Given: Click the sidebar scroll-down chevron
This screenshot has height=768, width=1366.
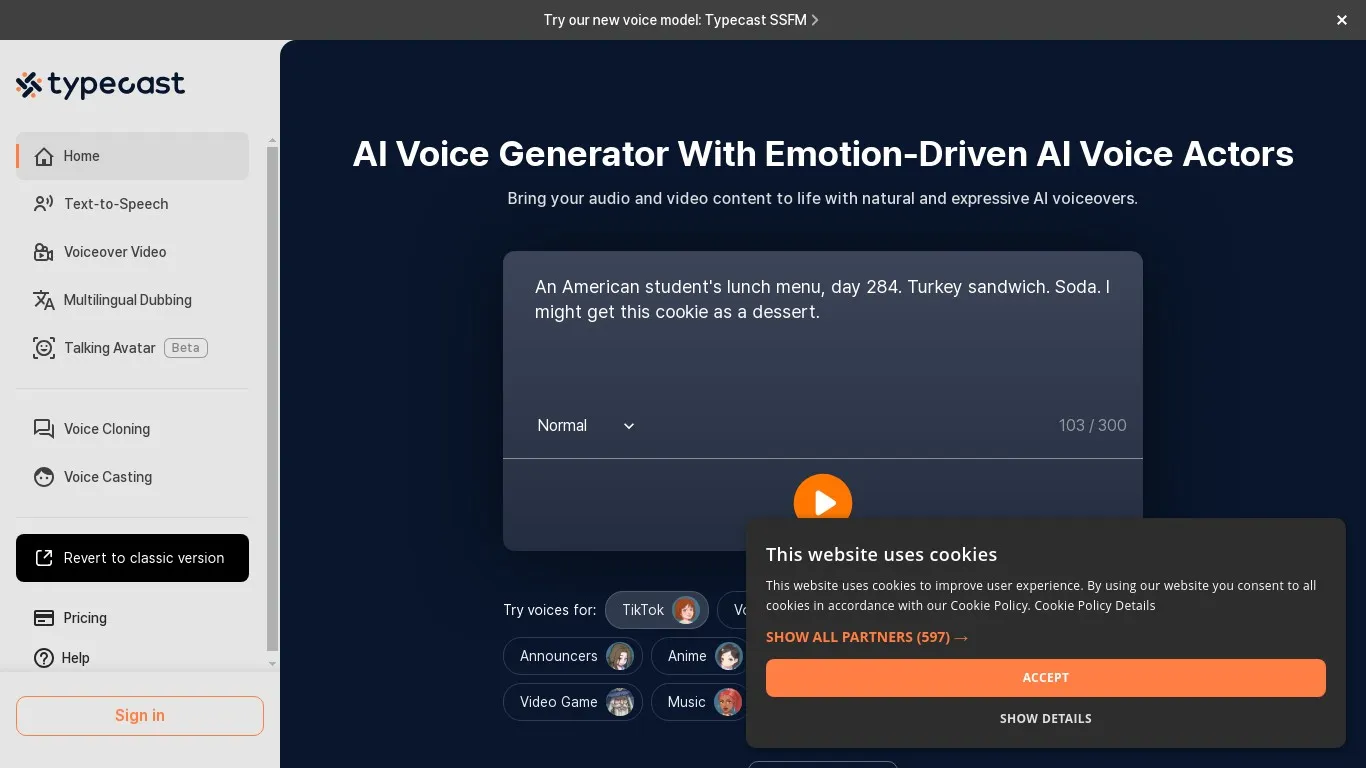Looking at the screenshot, I should click(x=272, y=664).
